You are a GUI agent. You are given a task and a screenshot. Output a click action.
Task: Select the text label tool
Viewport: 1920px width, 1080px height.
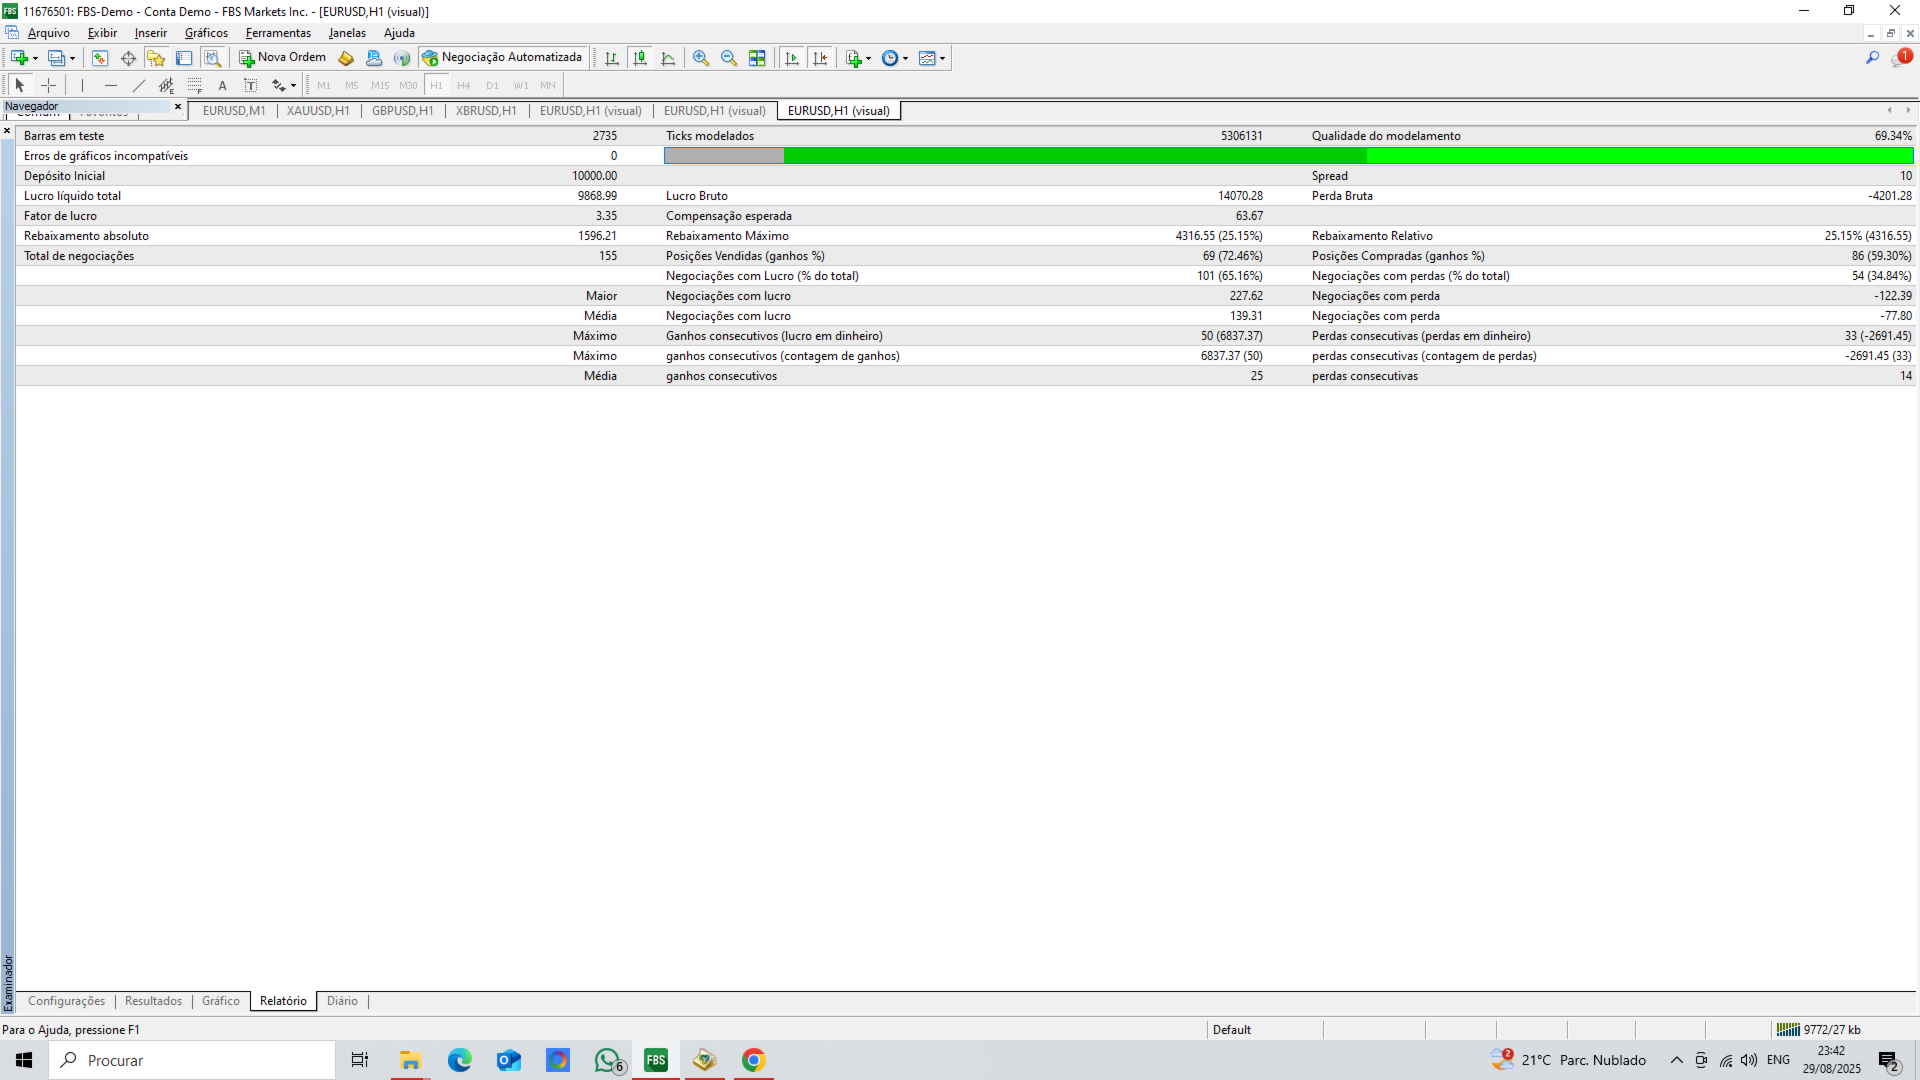click(251, 85)
